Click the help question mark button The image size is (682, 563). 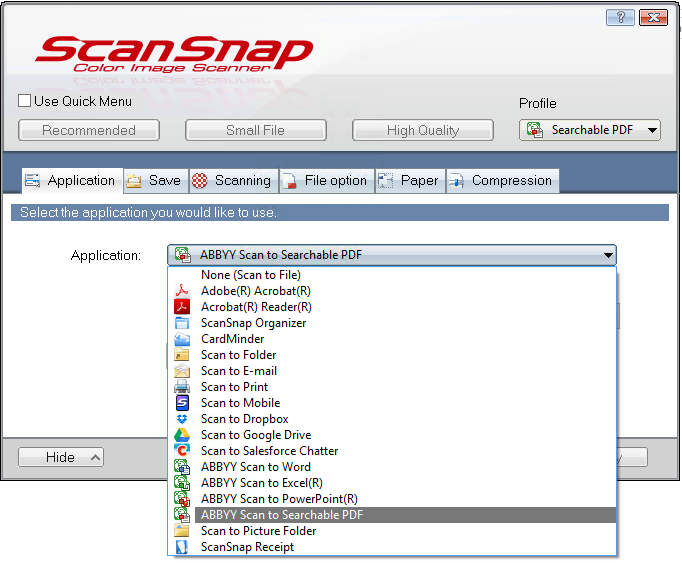pyautogui.click(x=620, y=17)
